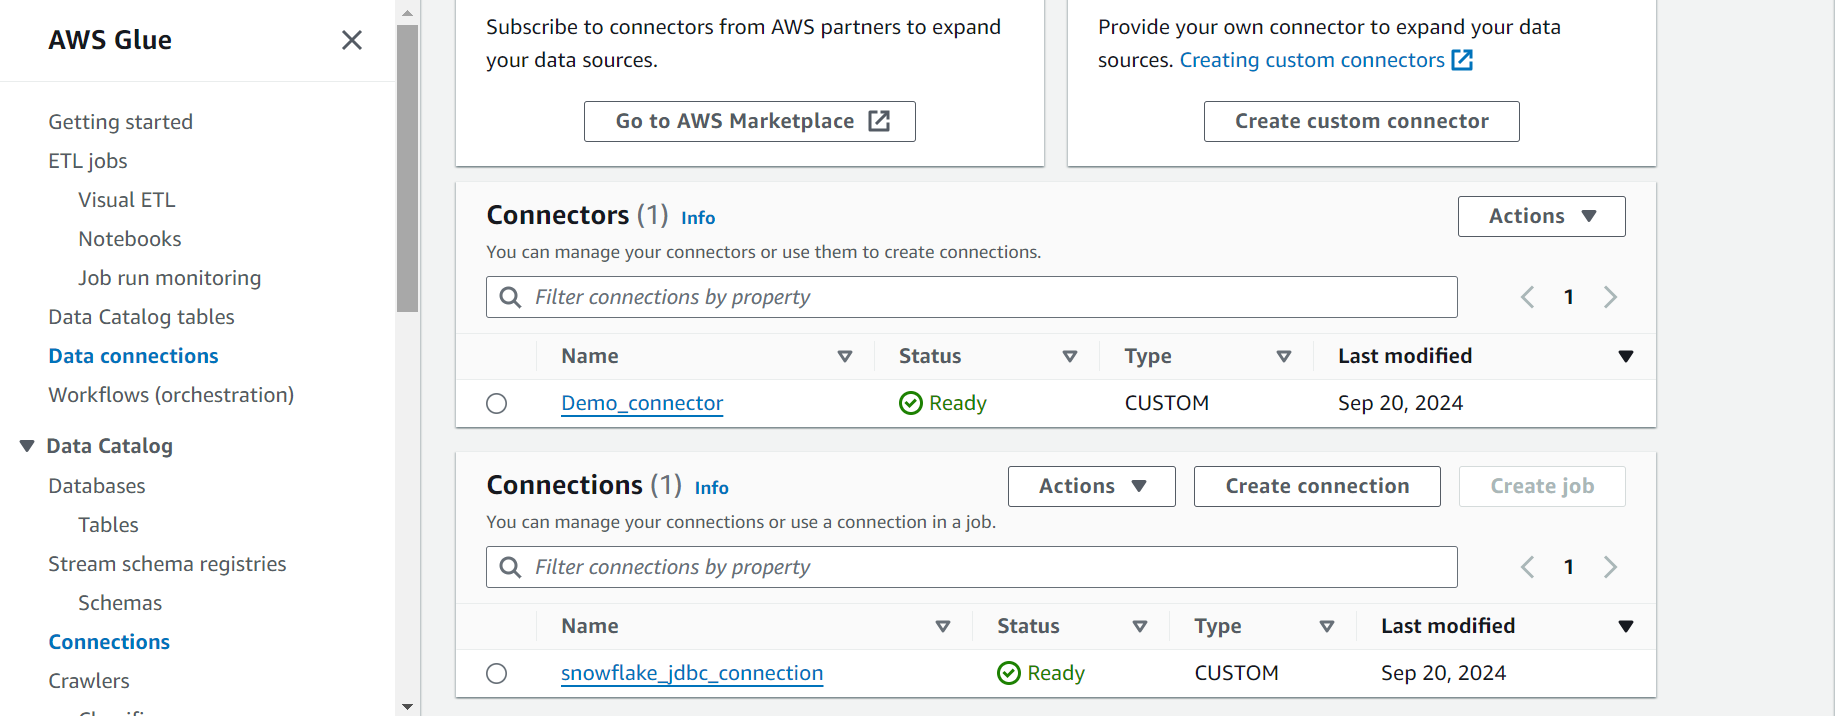Viewport: 1835px width, 716px height.
Task: Click the sidebar scrollbar thumb
Action: click(x=407, y=168)
